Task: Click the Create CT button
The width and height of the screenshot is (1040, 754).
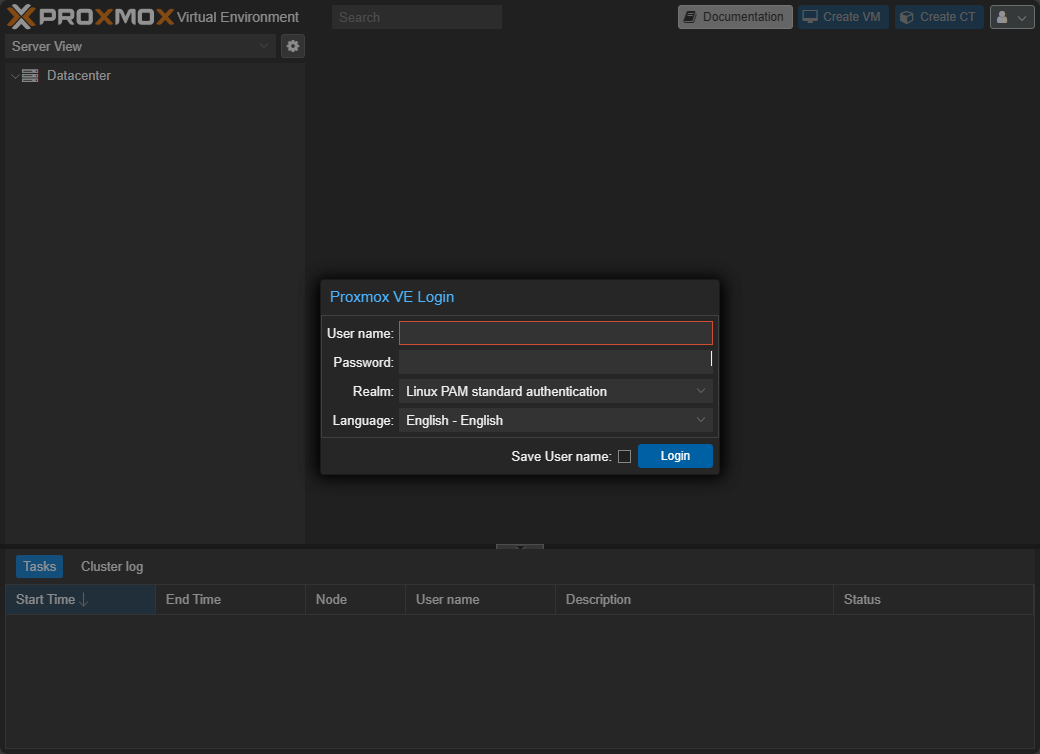Action: (938, 17)
